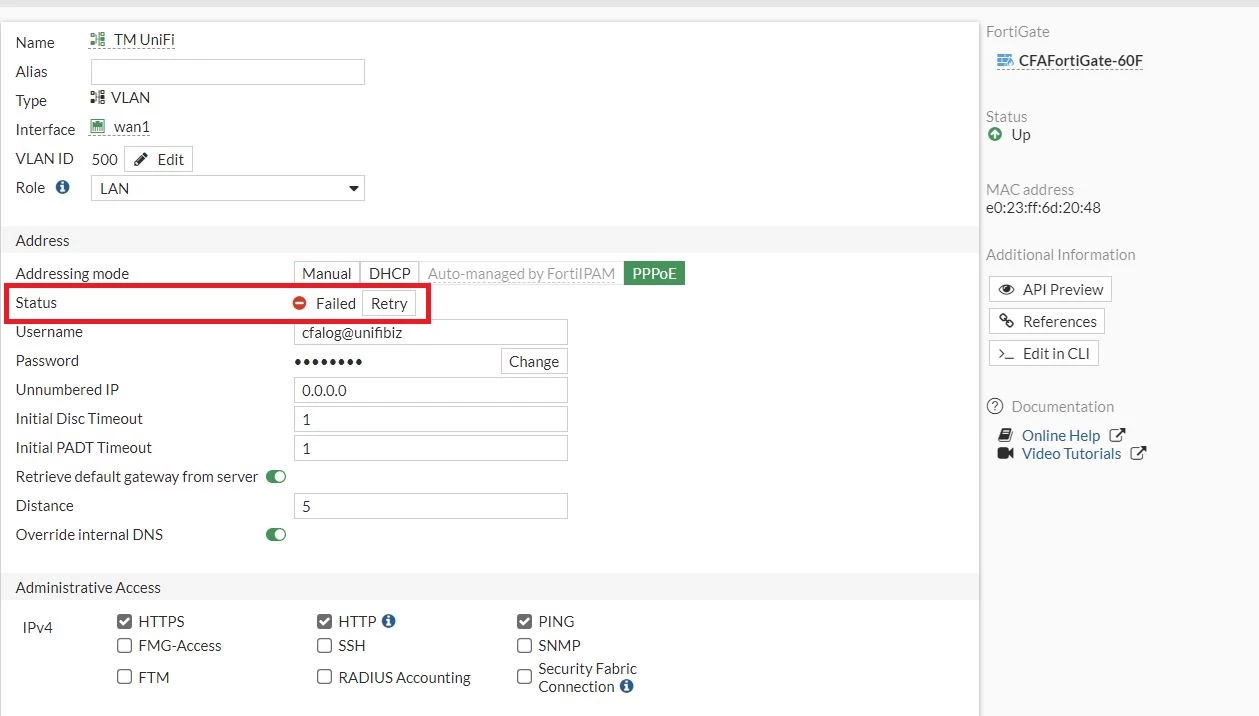Screen dimensions: 1259x716
Task: Check Security Fabric Connection checkbox
Action: tap(524, 677)
